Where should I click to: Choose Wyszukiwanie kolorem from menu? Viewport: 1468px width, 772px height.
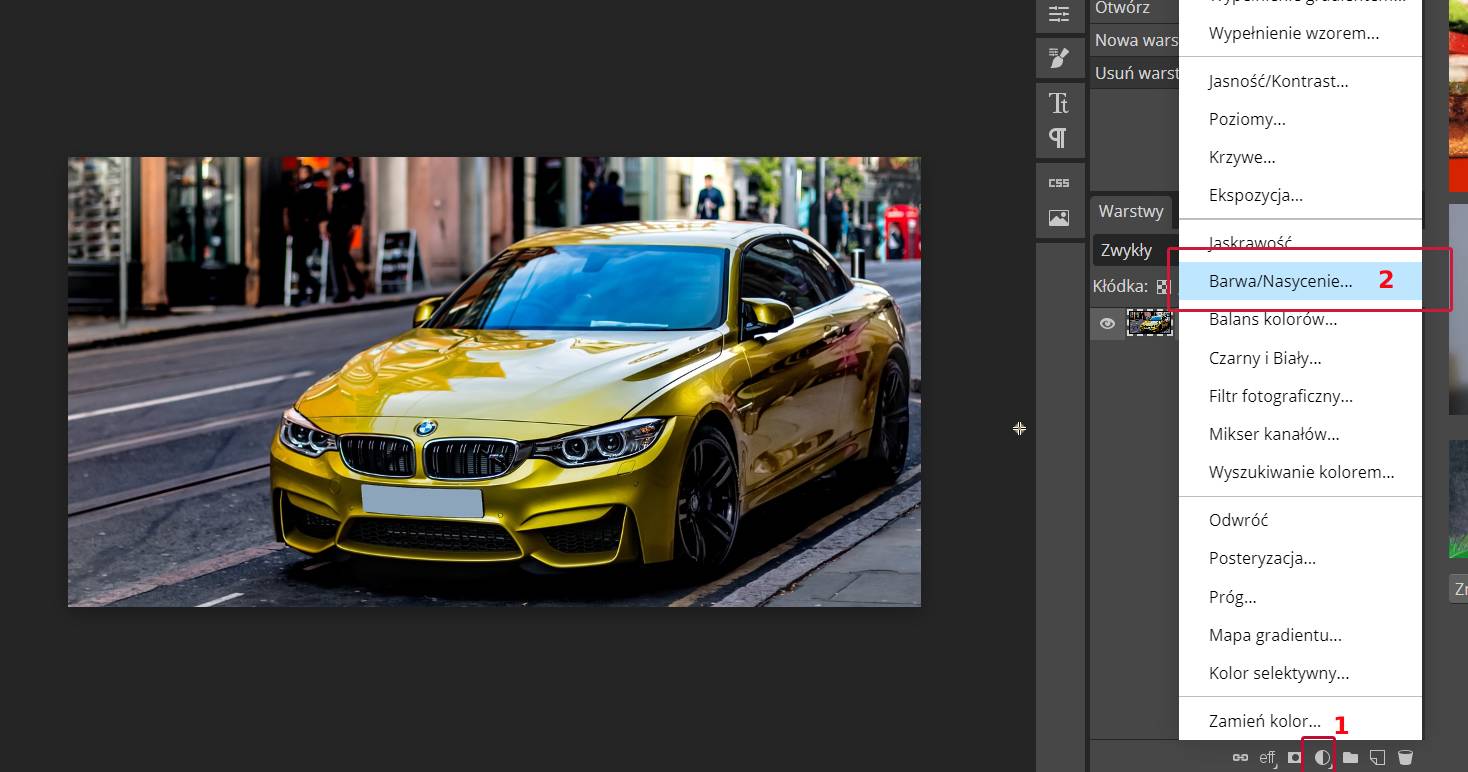(1300, 472)
